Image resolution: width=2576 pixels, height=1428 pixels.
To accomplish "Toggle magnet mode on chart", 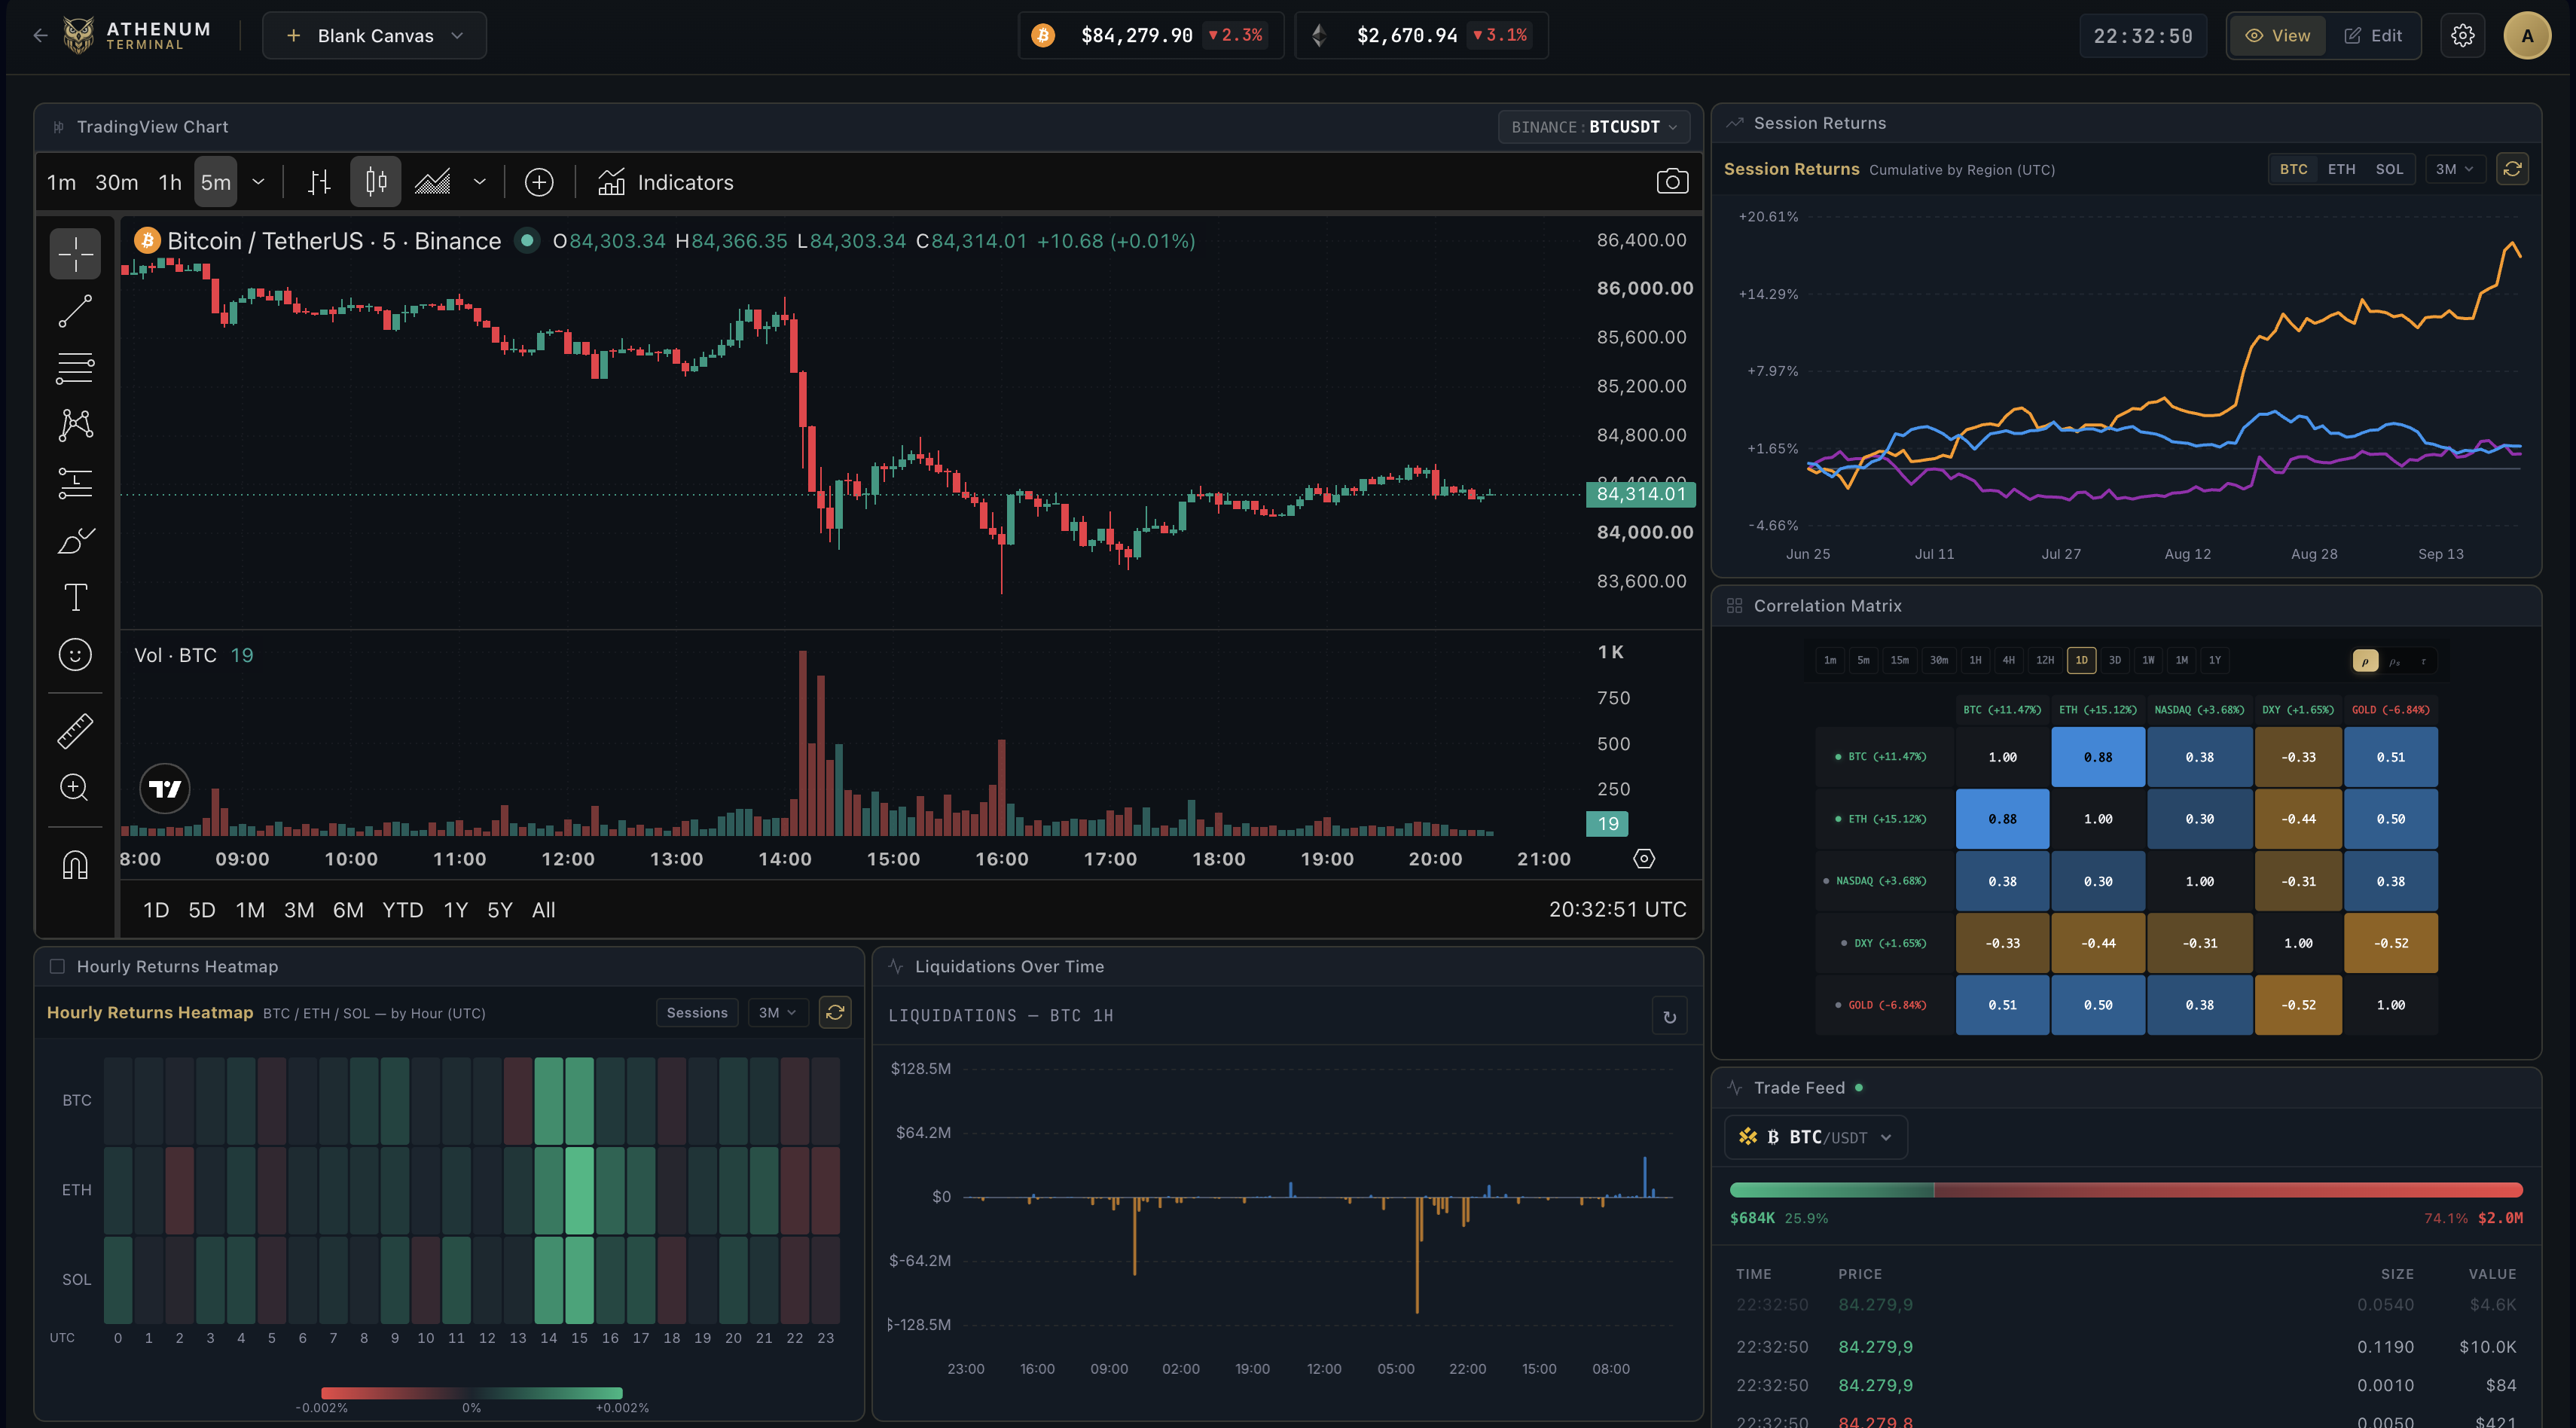I will pos(75,865).
